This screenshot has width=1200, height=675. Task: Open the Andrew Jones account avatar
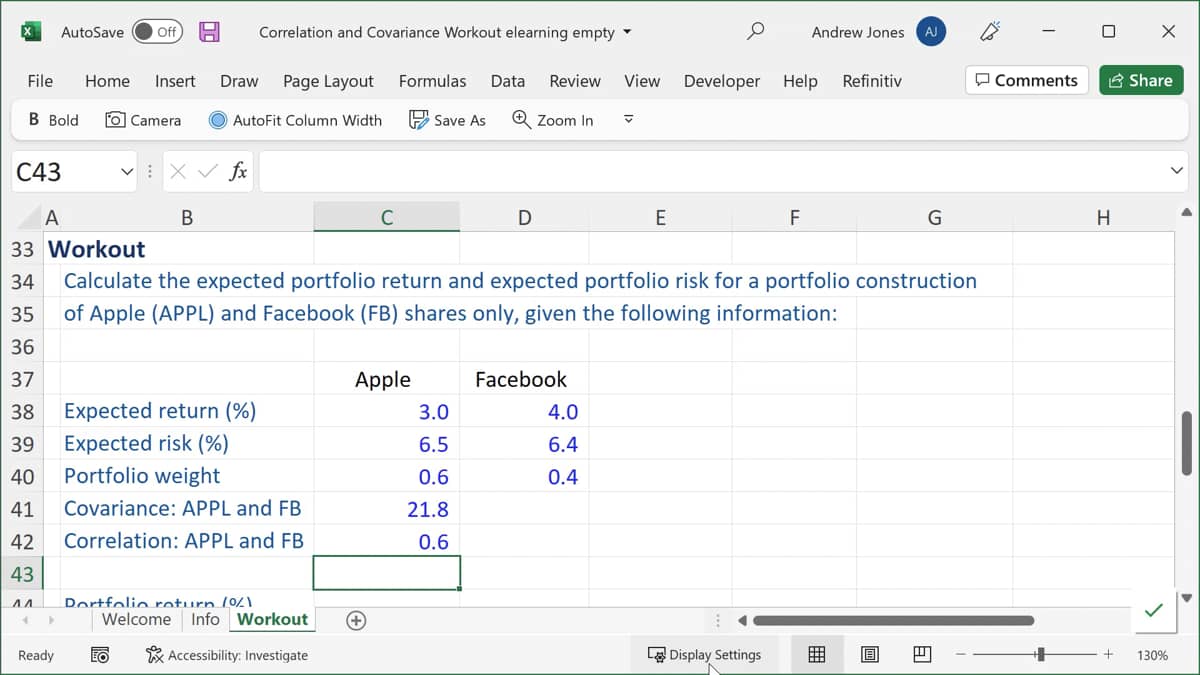(x=931, y=32)
